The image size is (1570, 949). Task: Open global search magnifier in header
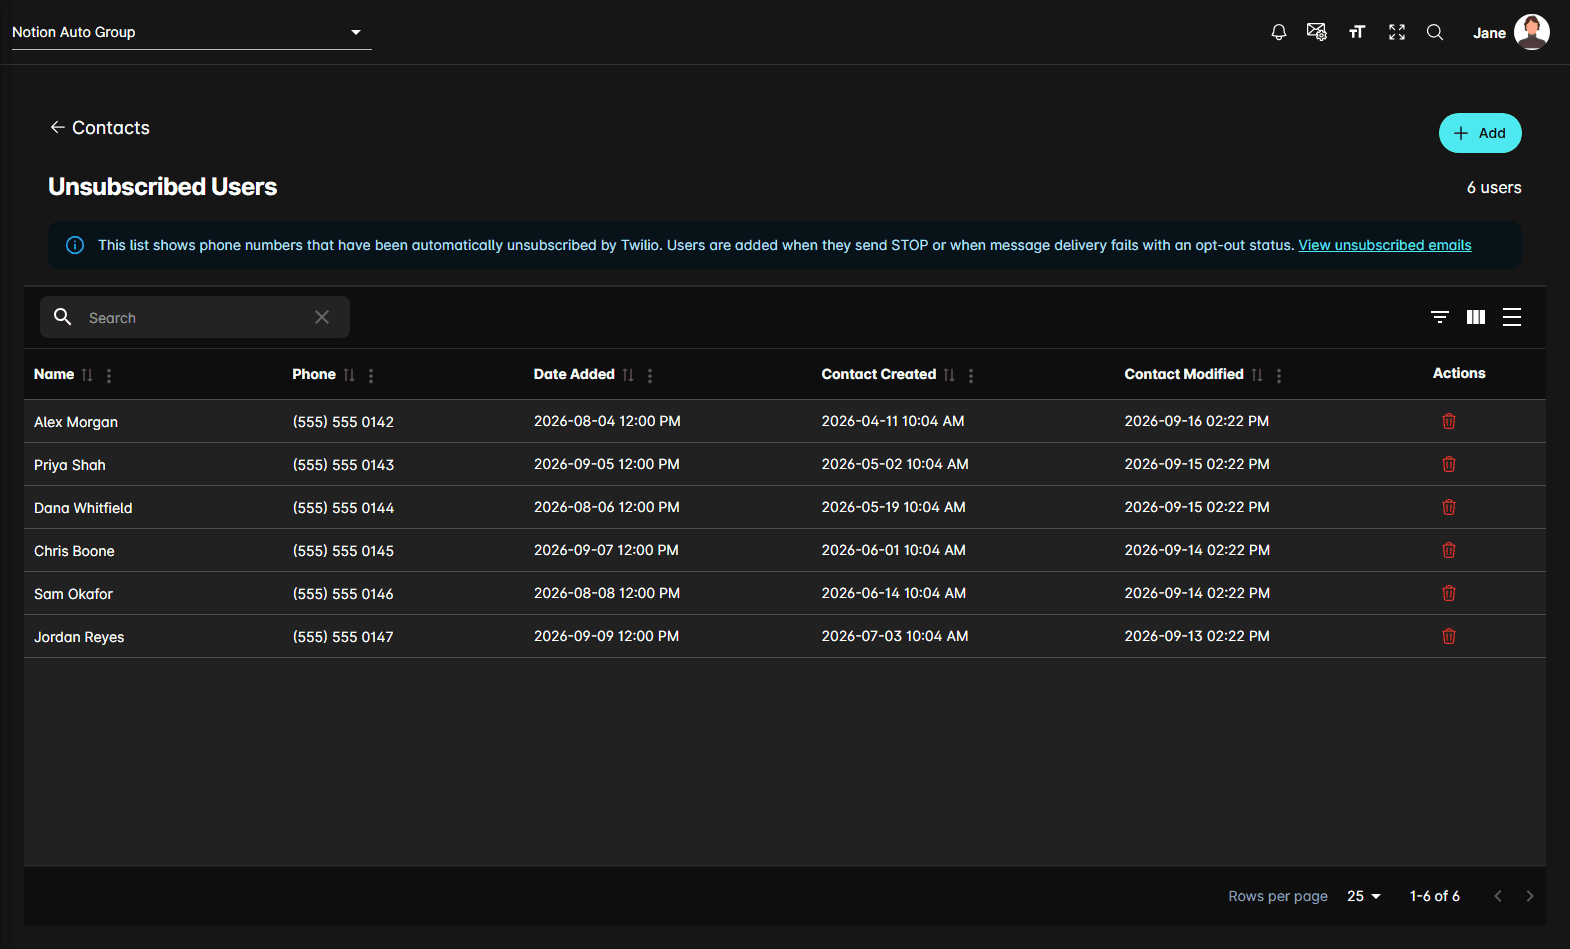(1435, 32)
